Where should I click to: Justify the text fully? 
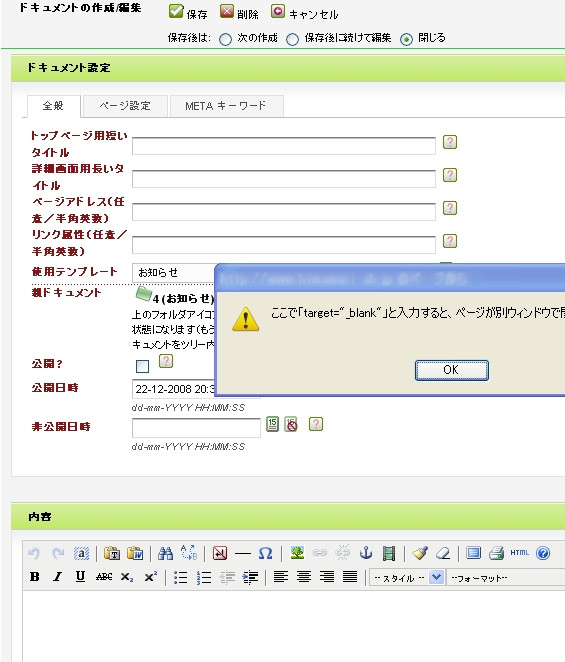(350, 577)
